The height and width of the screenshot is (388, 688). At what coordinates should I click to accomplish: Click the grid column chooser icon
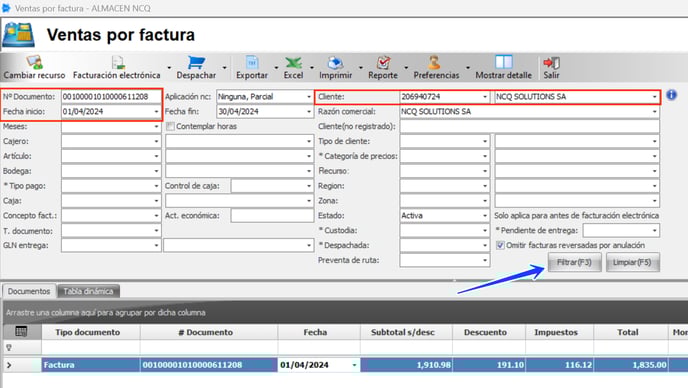click(x=21, y=331)
